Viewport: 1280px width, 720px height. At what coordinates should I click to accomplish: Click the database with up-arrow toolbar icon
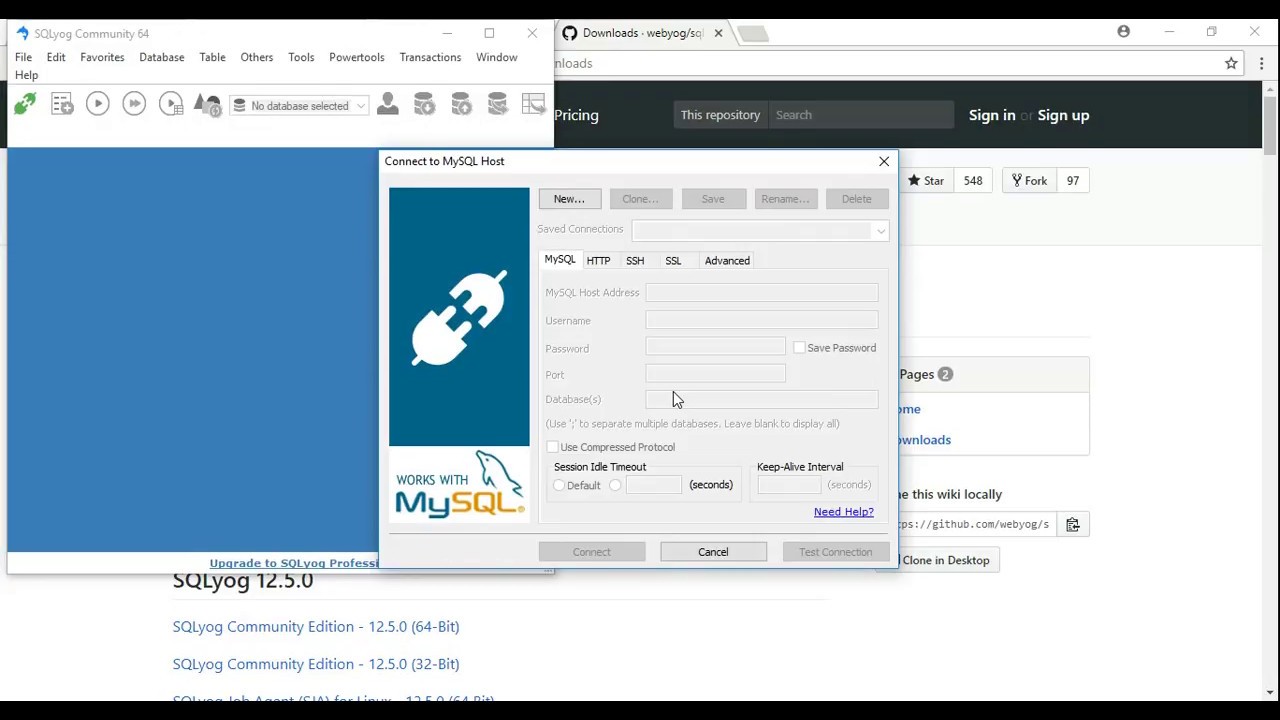tap(461, 104)
